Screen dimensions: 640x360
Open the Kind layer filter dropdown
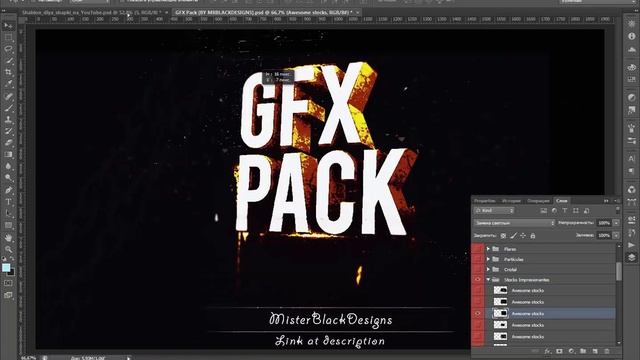[x=494, y=211]
